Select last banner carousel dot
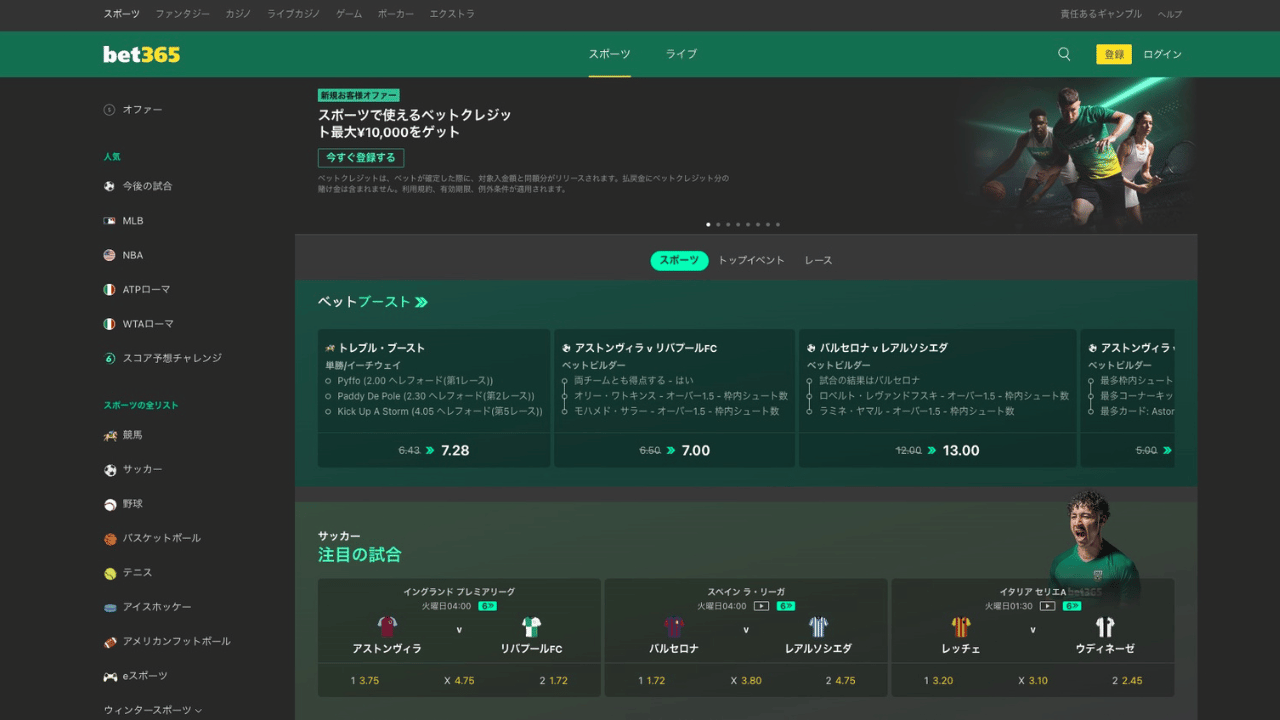Viewport: 1280px width, 720px height. coord(778,224)
